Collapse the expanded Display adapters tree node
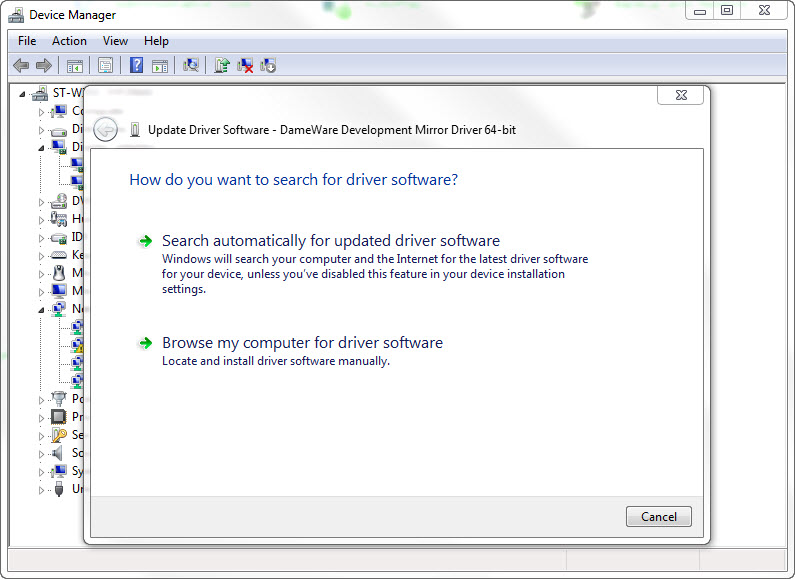The width and height of the screenshot is (795, 579). coord(42,147)
